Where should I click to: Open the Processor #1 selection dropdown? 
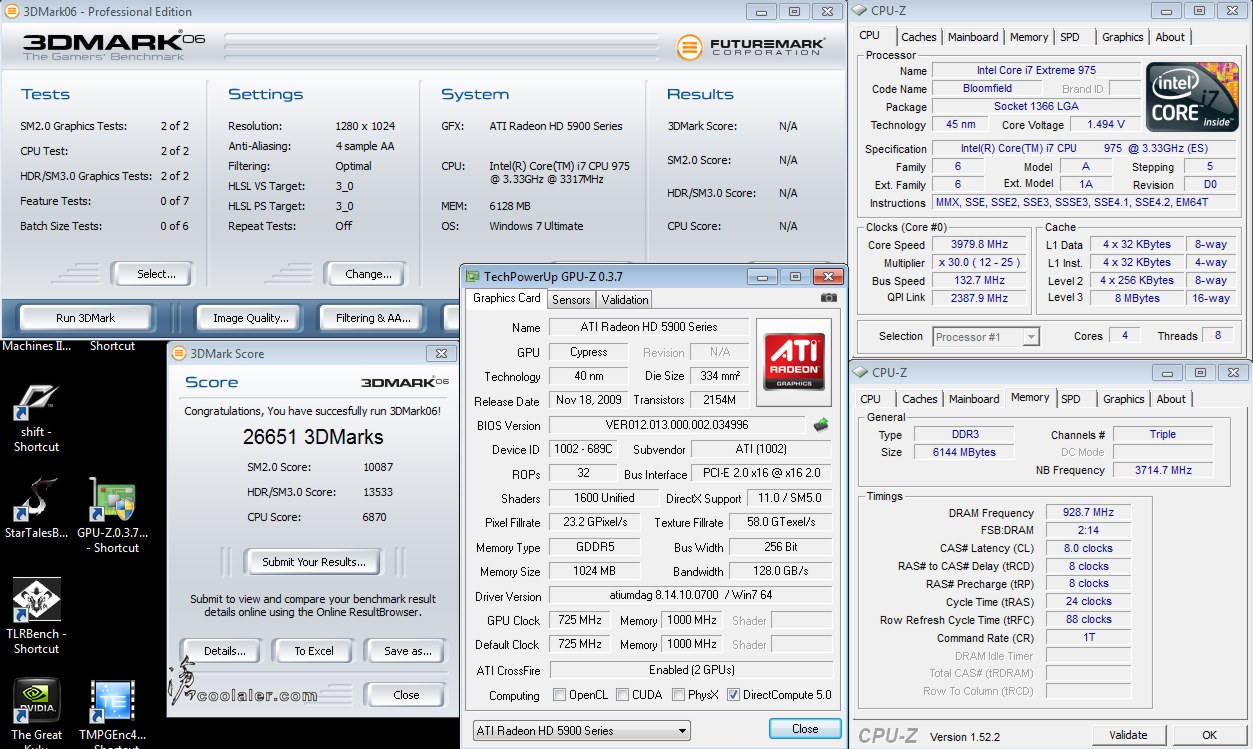986,337
